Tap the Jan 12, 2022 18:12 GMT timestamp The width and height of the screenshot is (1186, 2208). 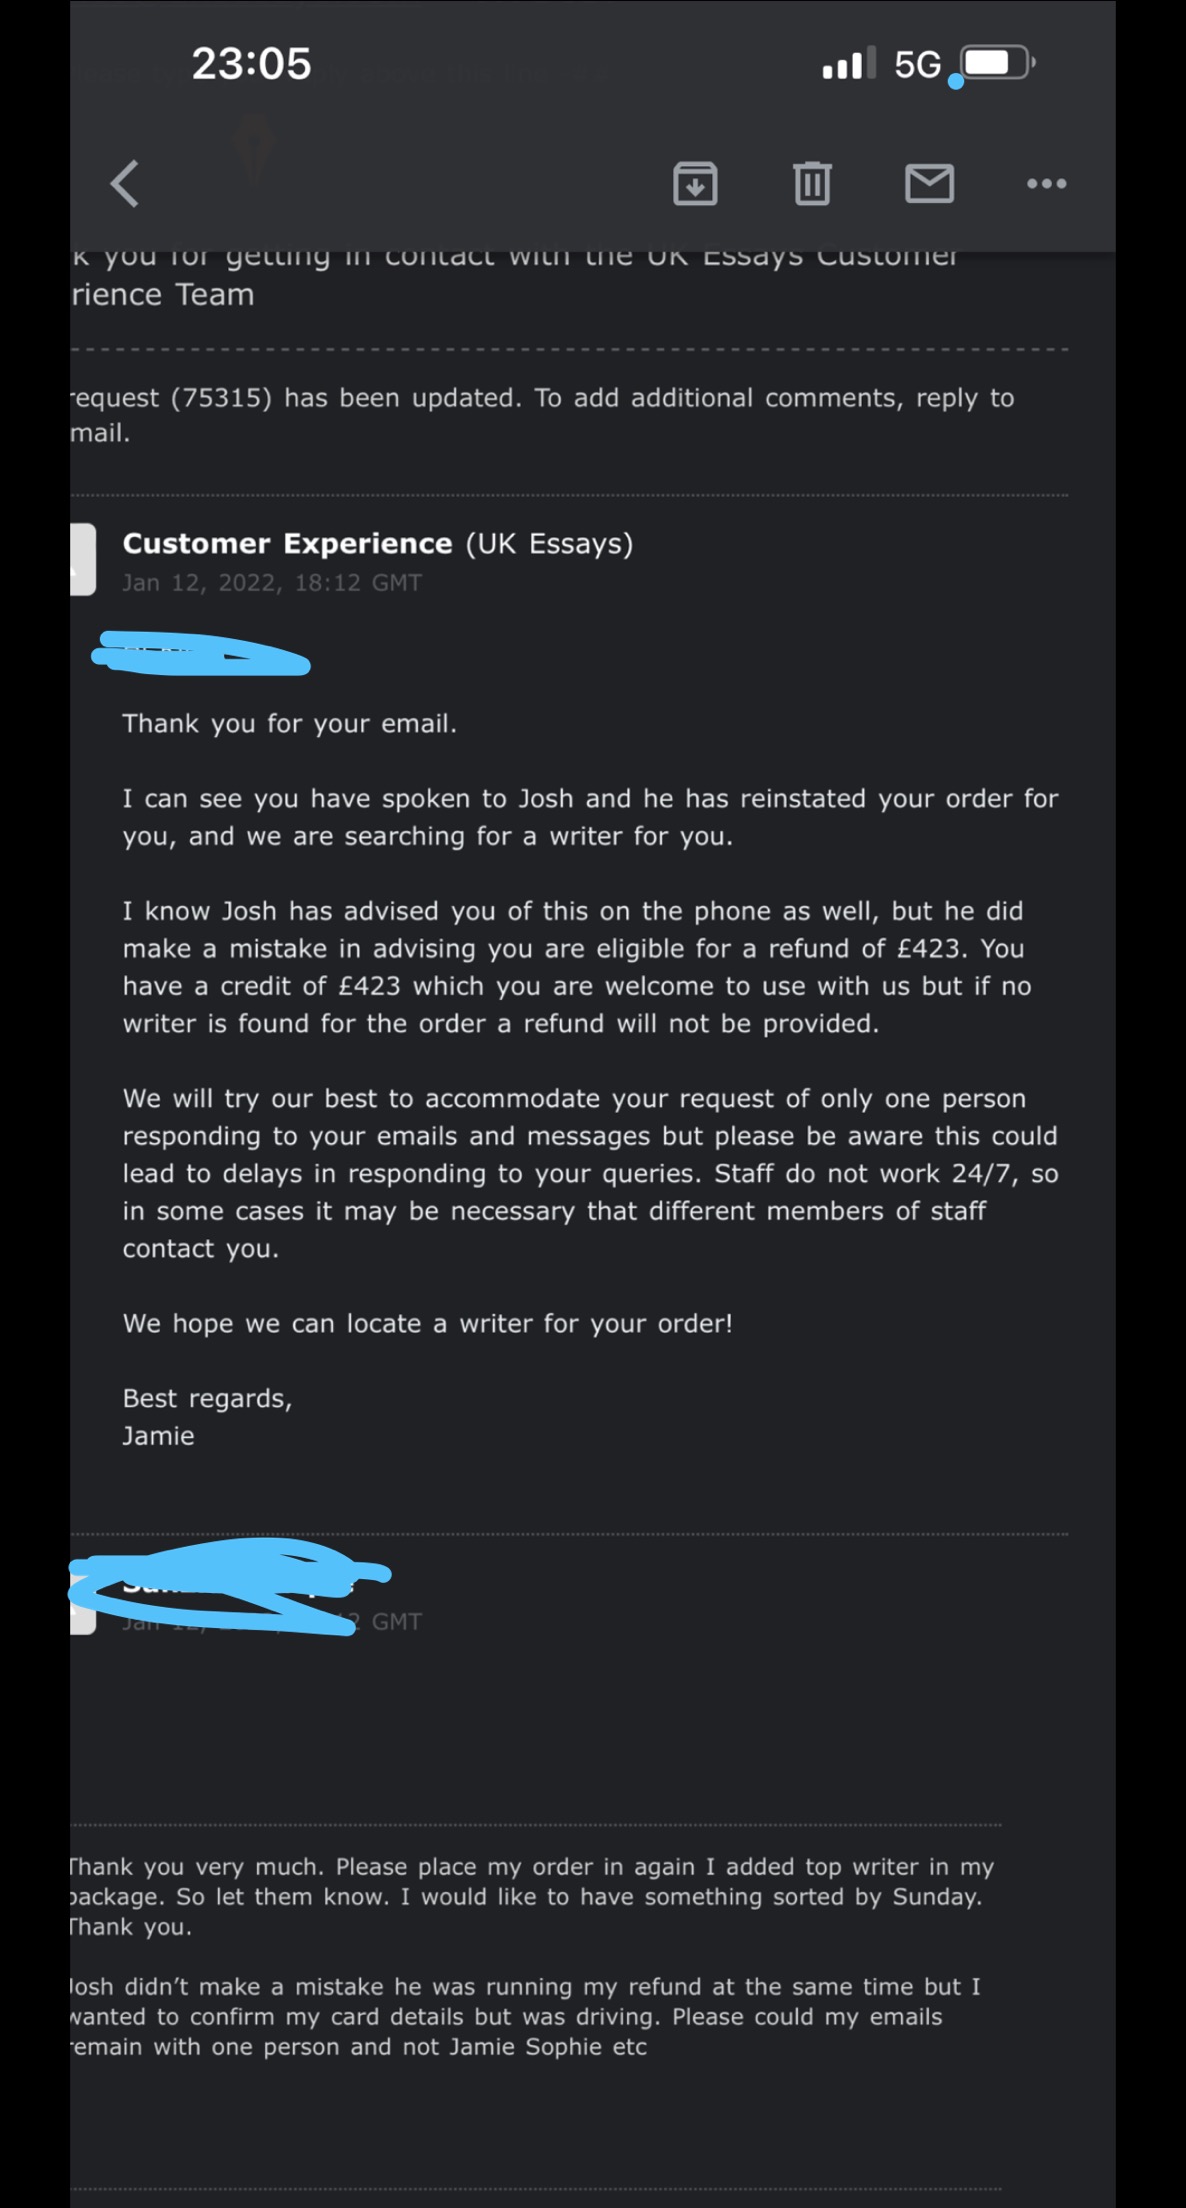[x=272, y=582]
